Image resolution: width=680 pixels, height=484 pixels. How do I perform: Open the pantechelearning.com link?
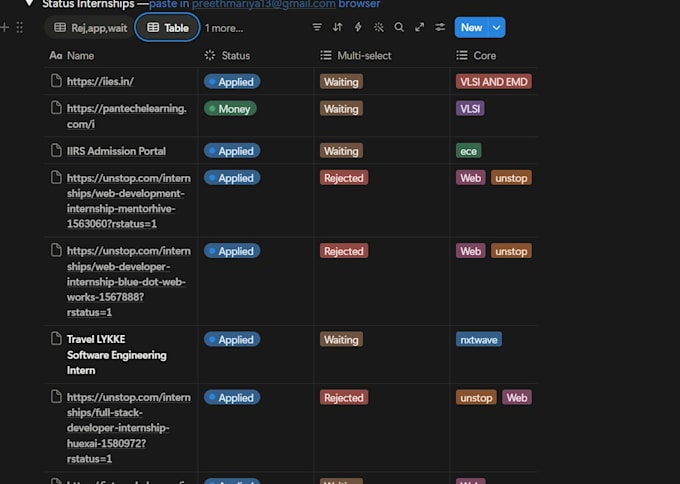coord(127,116)
